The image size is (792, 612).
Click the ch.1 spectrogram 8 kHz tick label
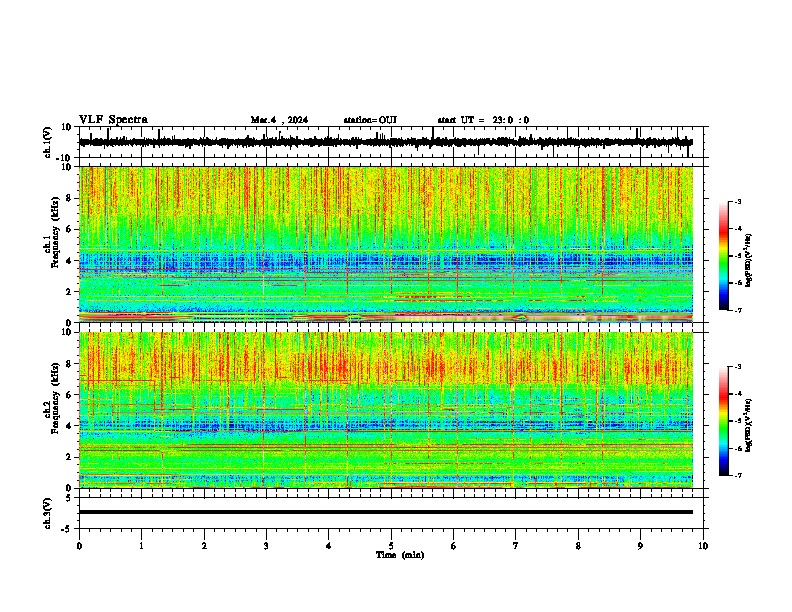point(69,198)
